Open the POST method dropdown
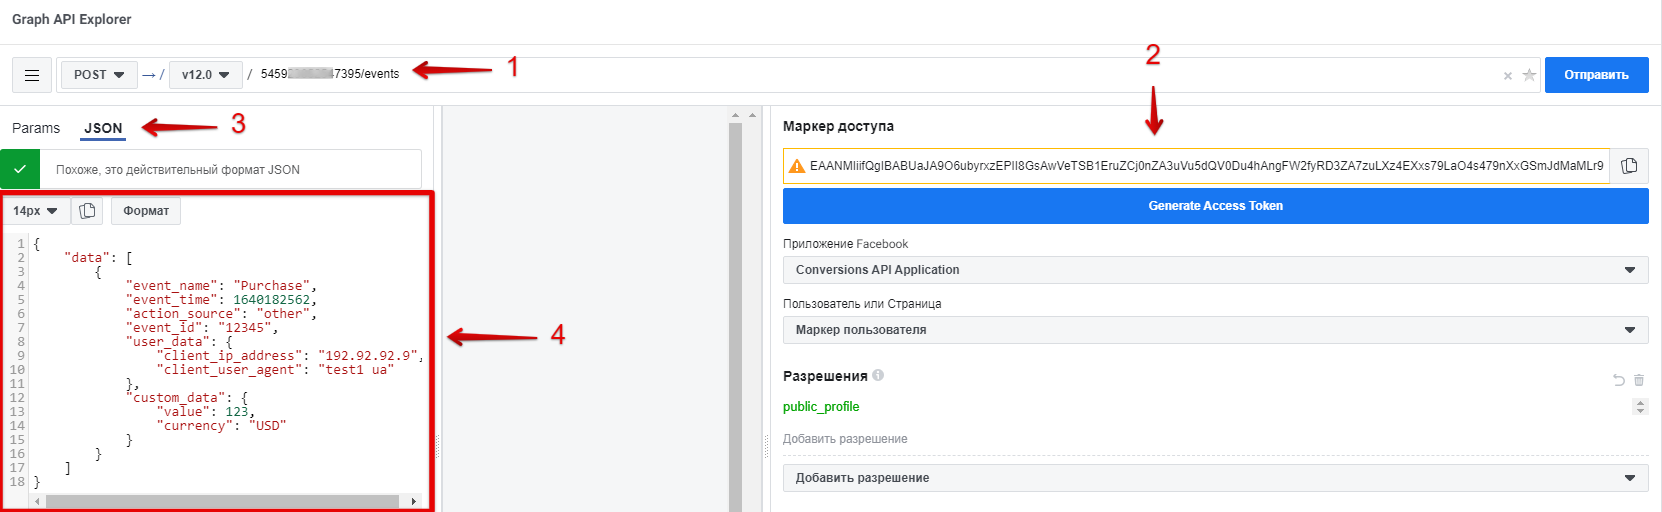Image resolution: width=1662 pixels, height=512 pixels. pos(98,75)
